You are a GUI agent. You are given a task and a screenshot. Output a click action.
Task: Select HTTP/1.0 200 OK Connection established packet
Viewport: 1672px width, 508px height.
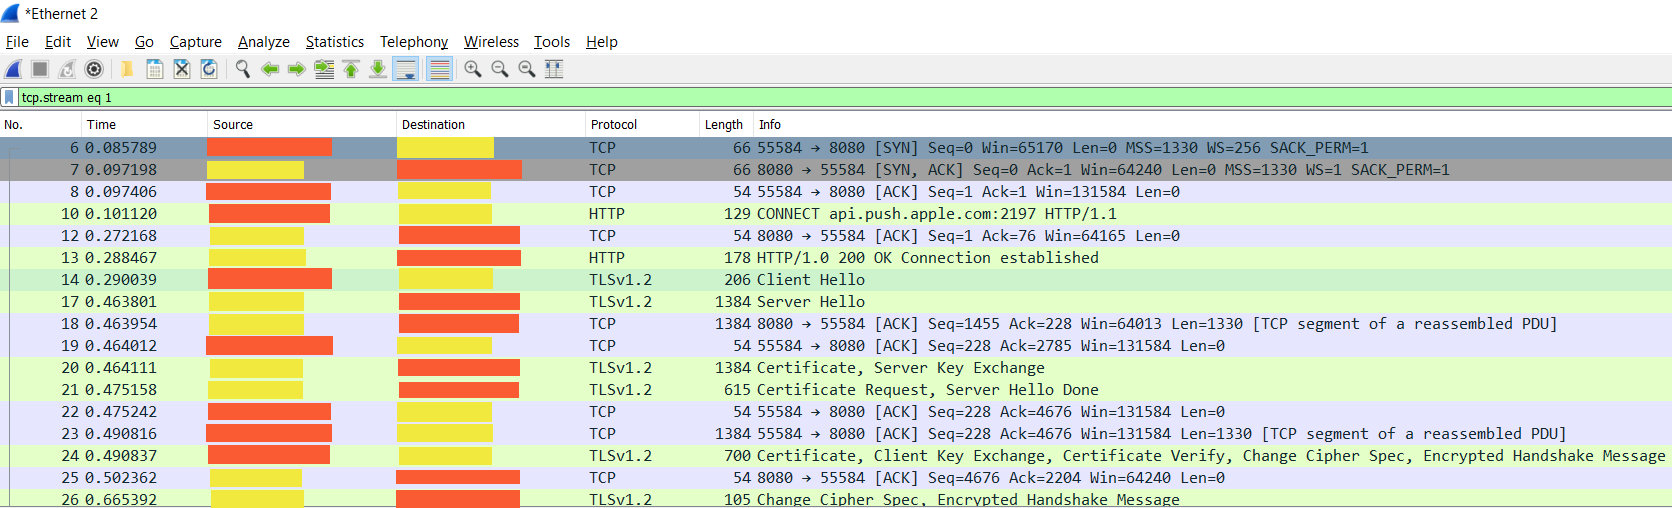pos(836,258)
